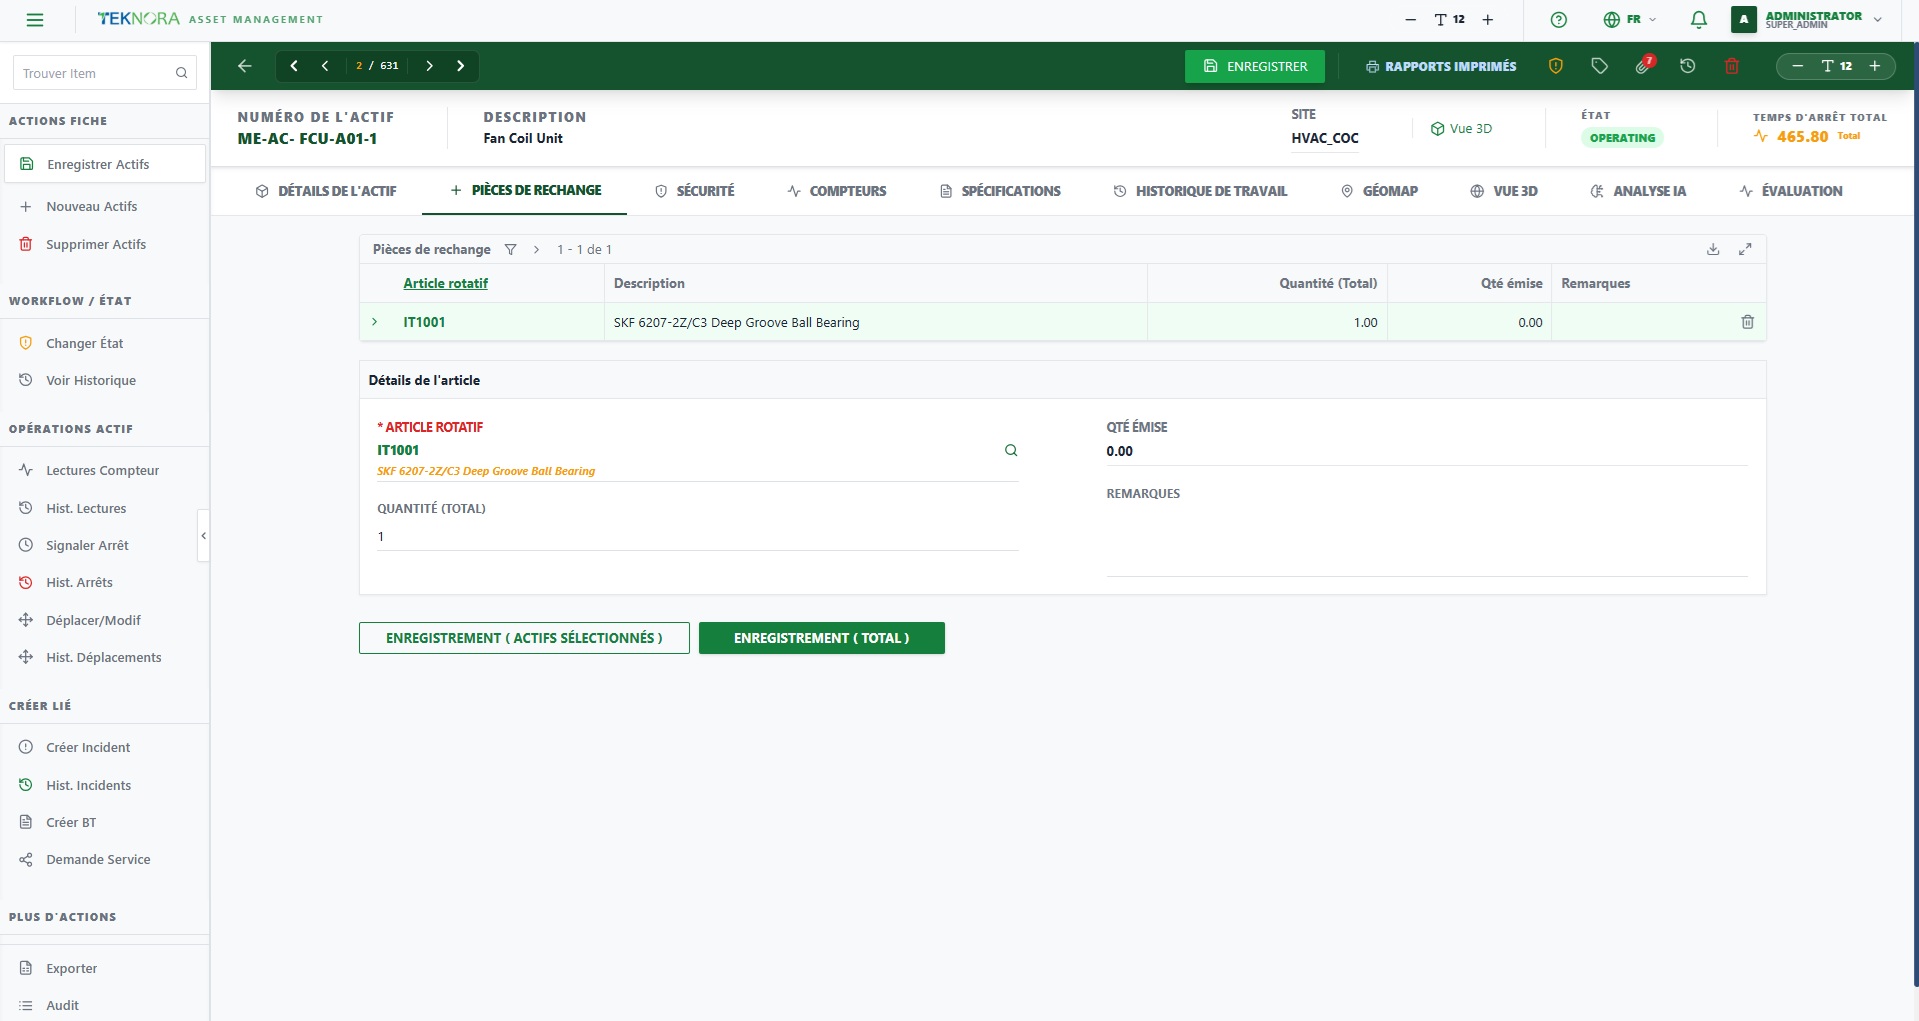Click the red delete trash icon in toolbar
The image size is (1919, 1021).
[x=1732, y=66]
